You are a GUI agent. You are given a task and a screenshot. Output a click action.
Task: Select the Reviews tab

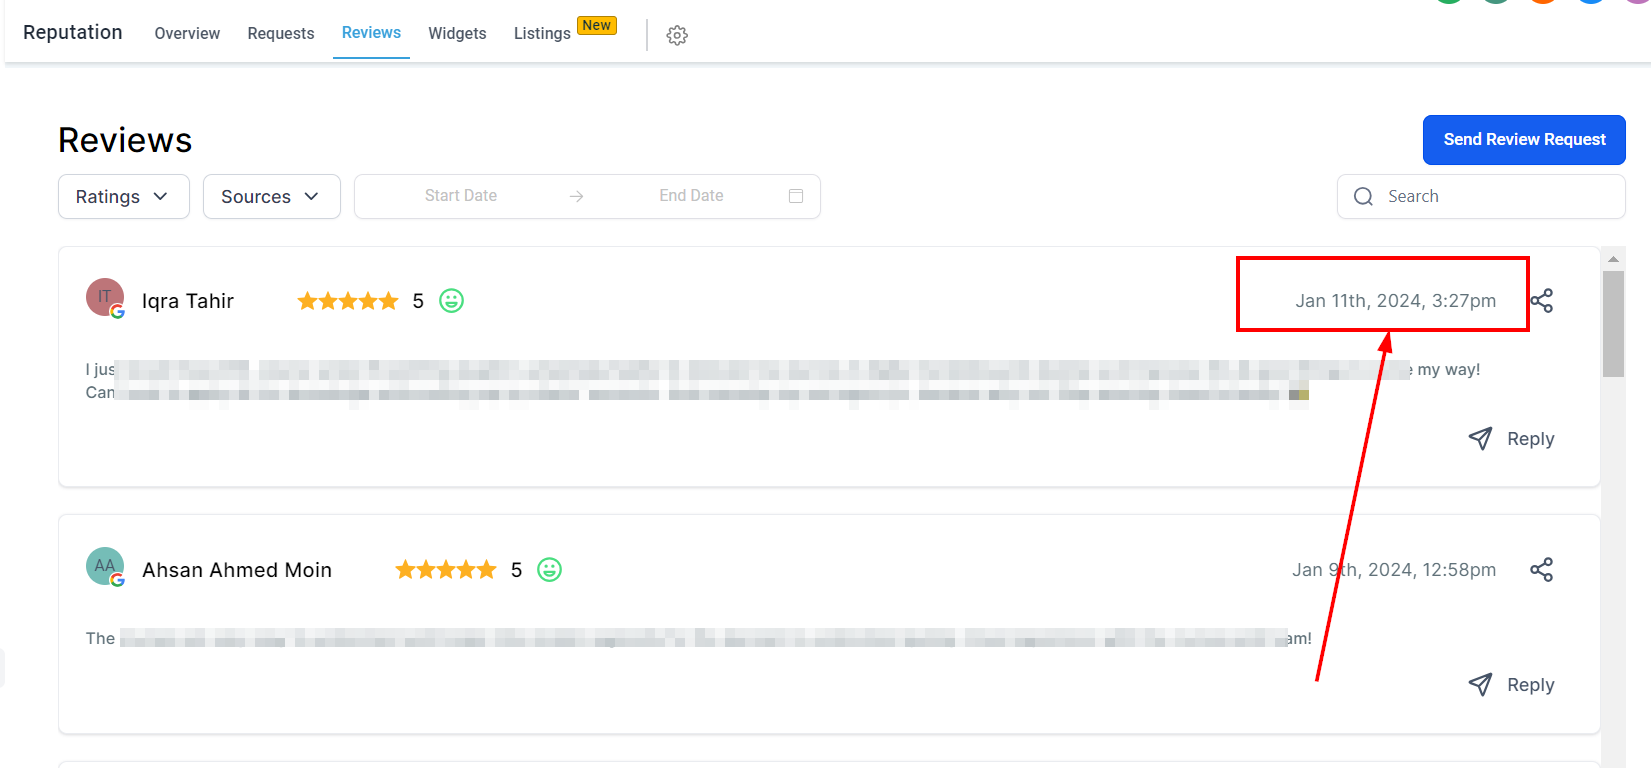(371, 33)
